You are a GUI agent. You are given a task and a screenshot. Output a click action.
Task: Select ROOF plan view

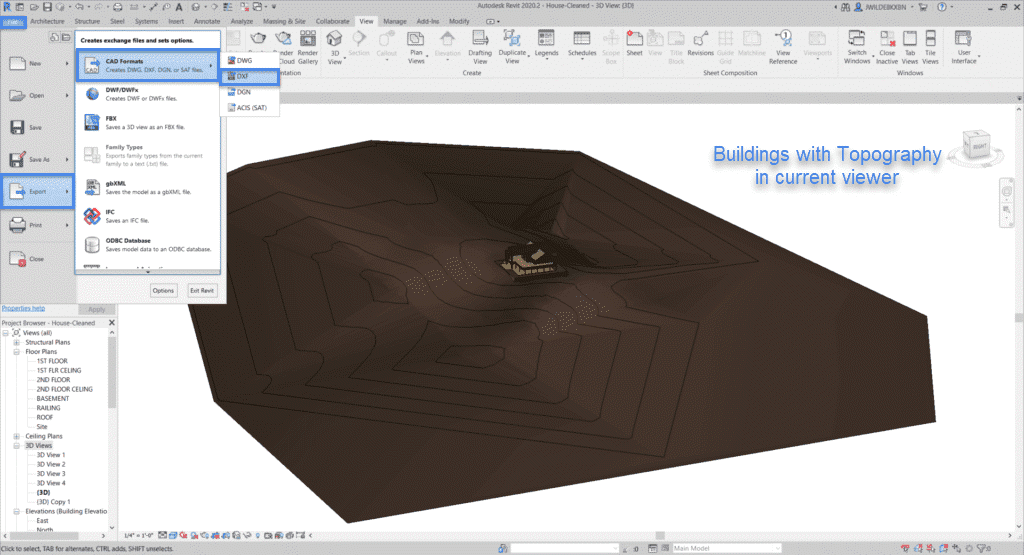pyautogui.click(x=44, y=417)
